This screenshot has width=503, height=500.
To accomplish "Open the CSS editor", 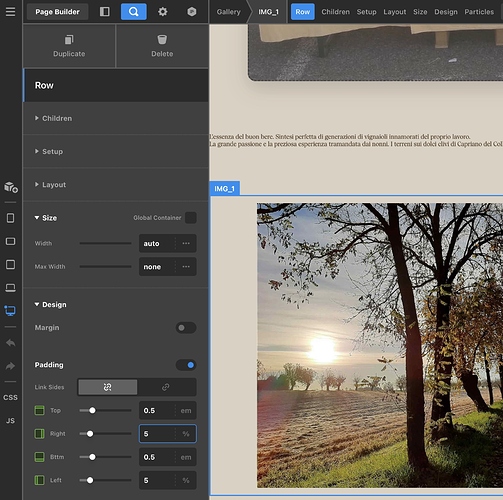I will point(10,397).
